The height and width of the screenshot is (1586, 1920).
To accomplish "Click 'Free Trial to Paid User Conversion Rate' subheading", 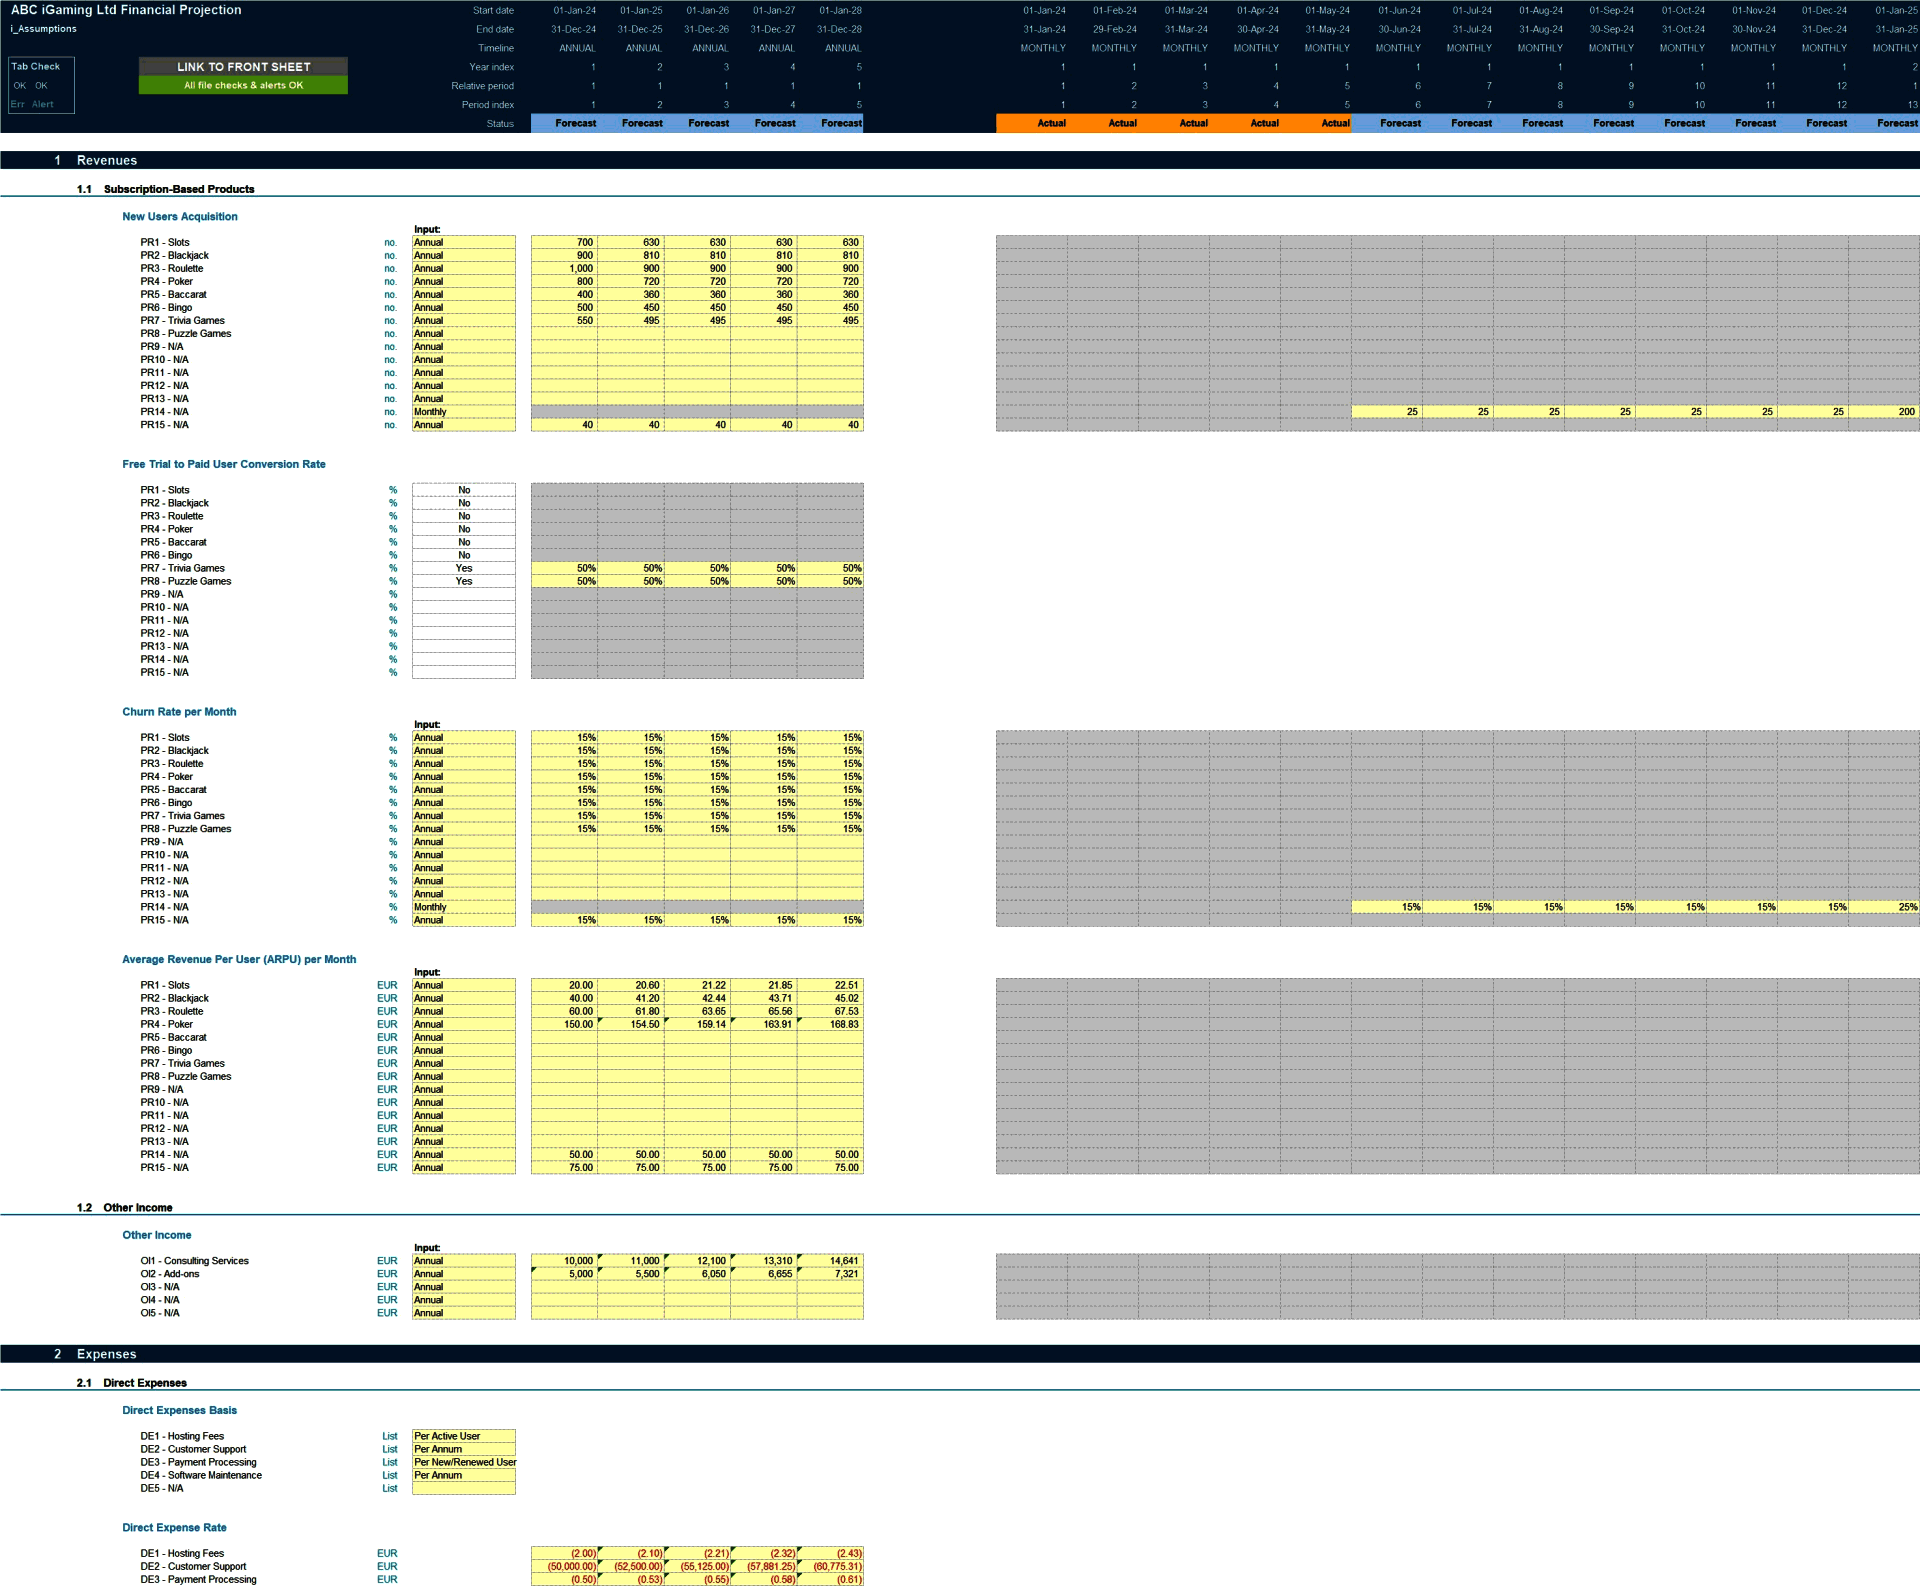I will coord(224,464).
